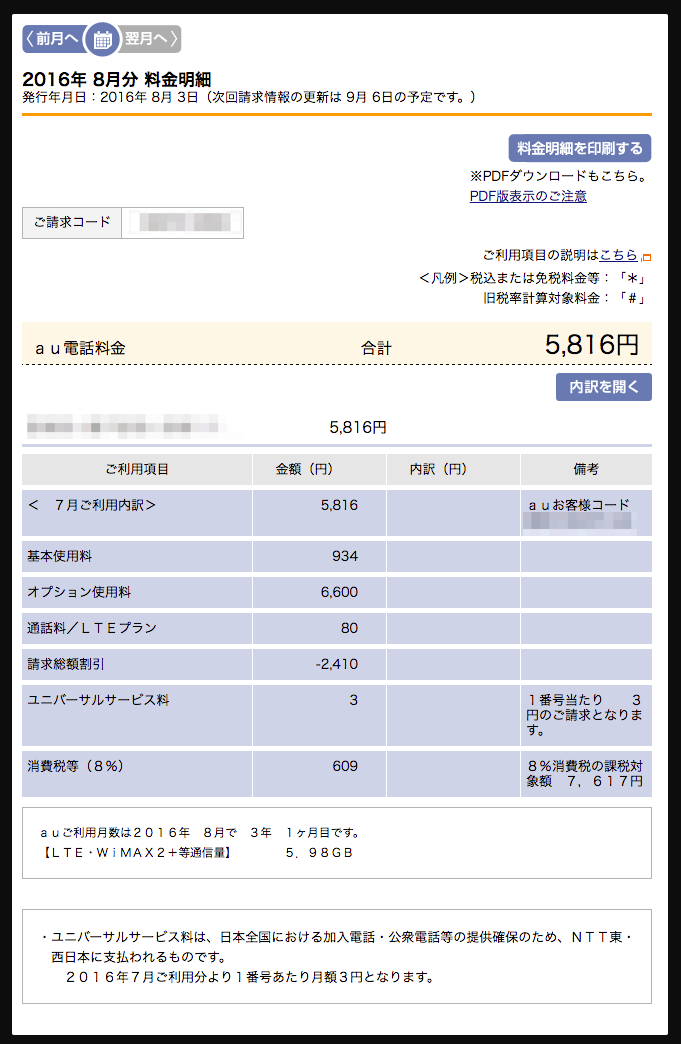Click the 6,600 amount for オプション使用料

pos(339,592)
